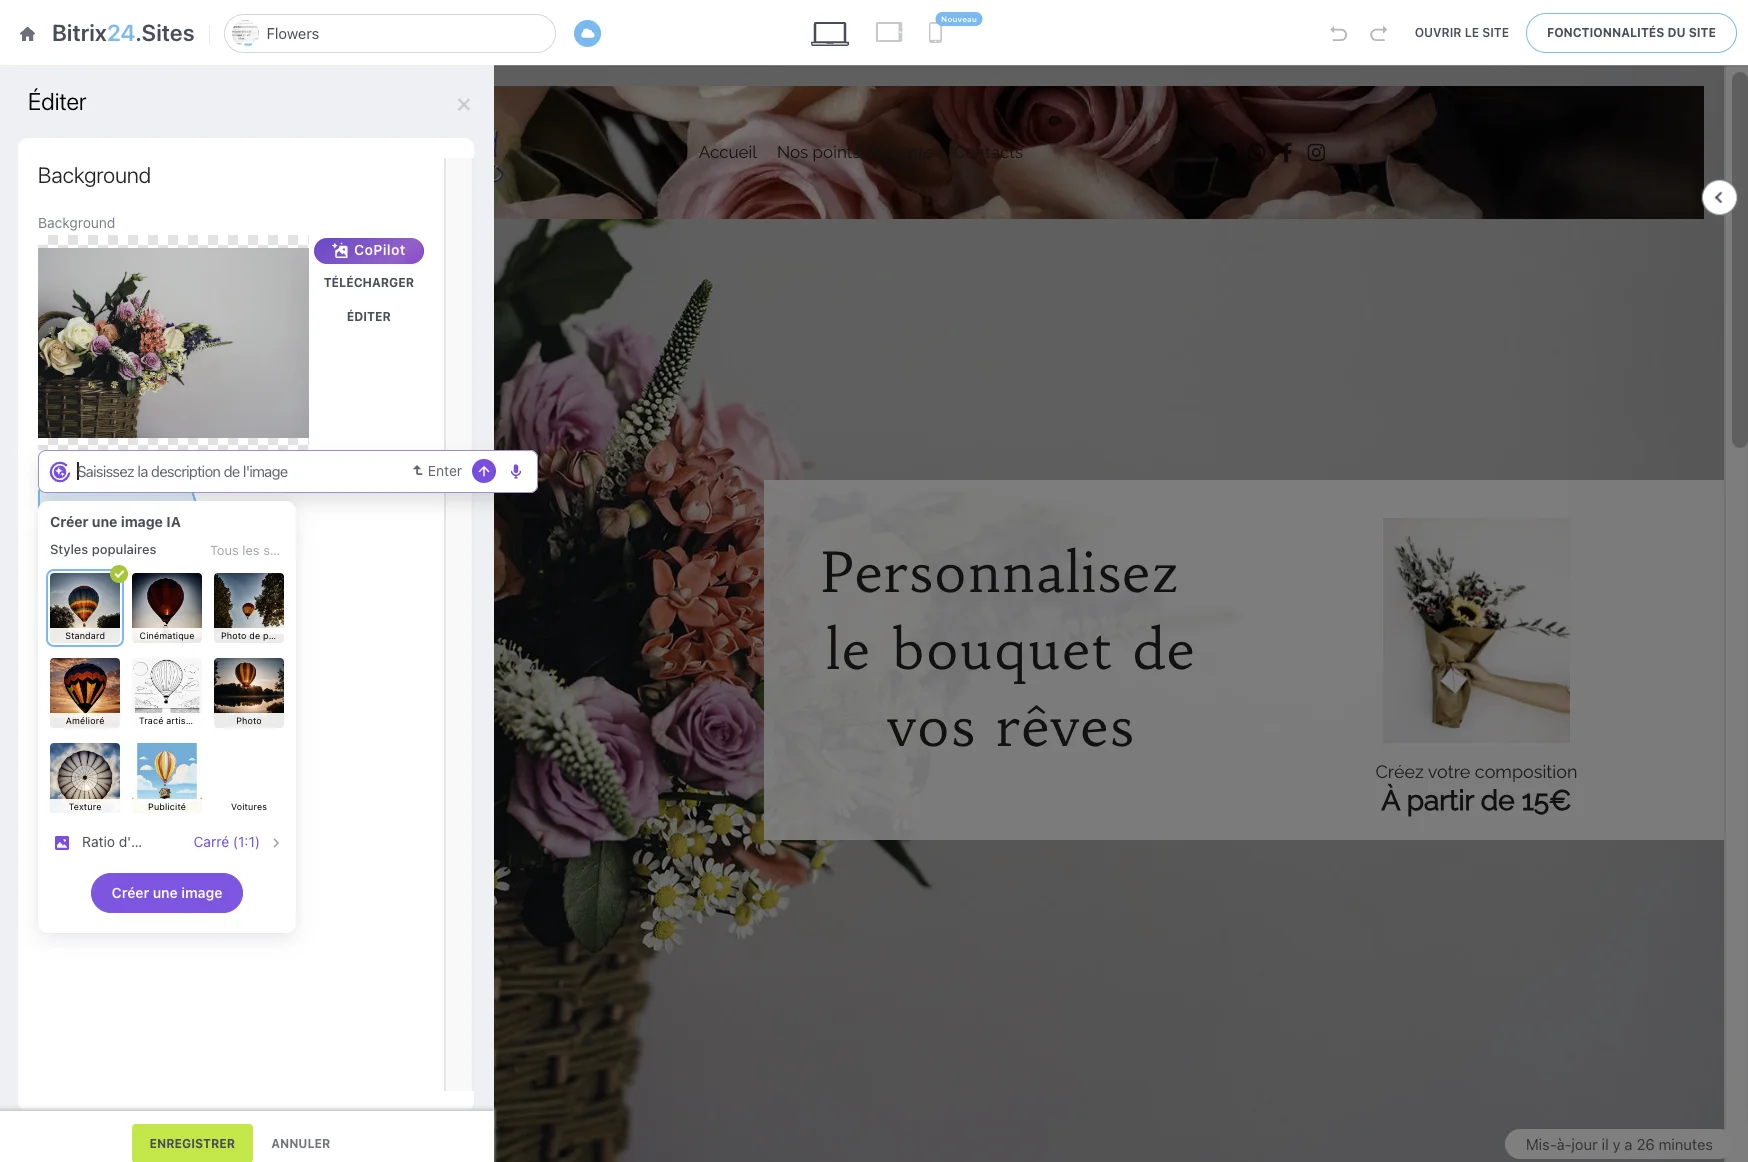
Task: Click the redo arrow icon
Action: coord(1378,34)
